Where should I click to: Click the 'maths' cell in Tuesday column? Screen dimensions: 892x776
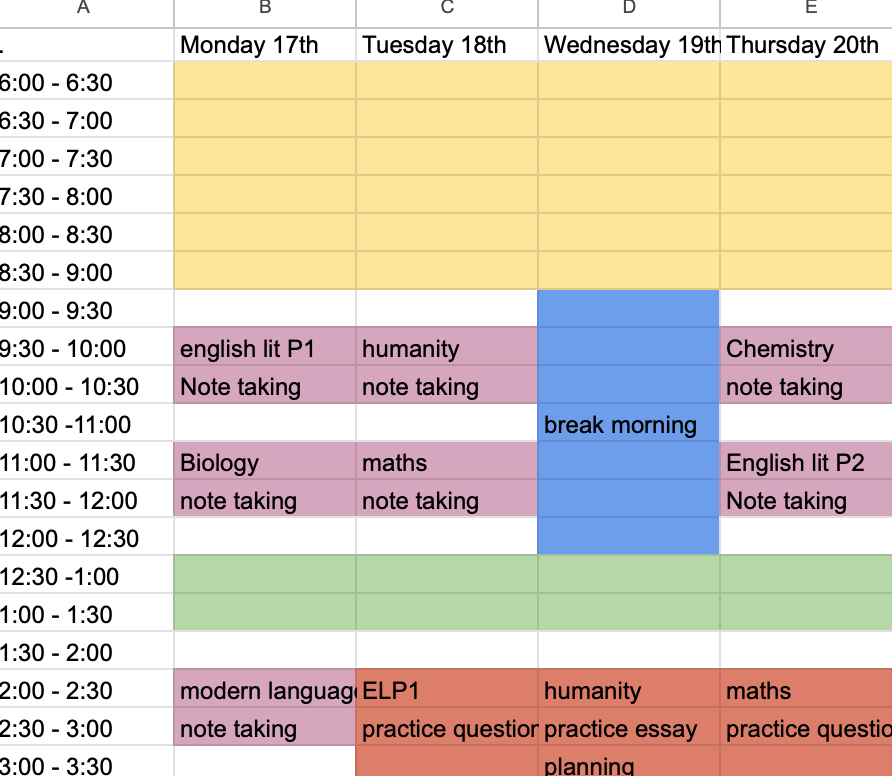click(447, 463)
